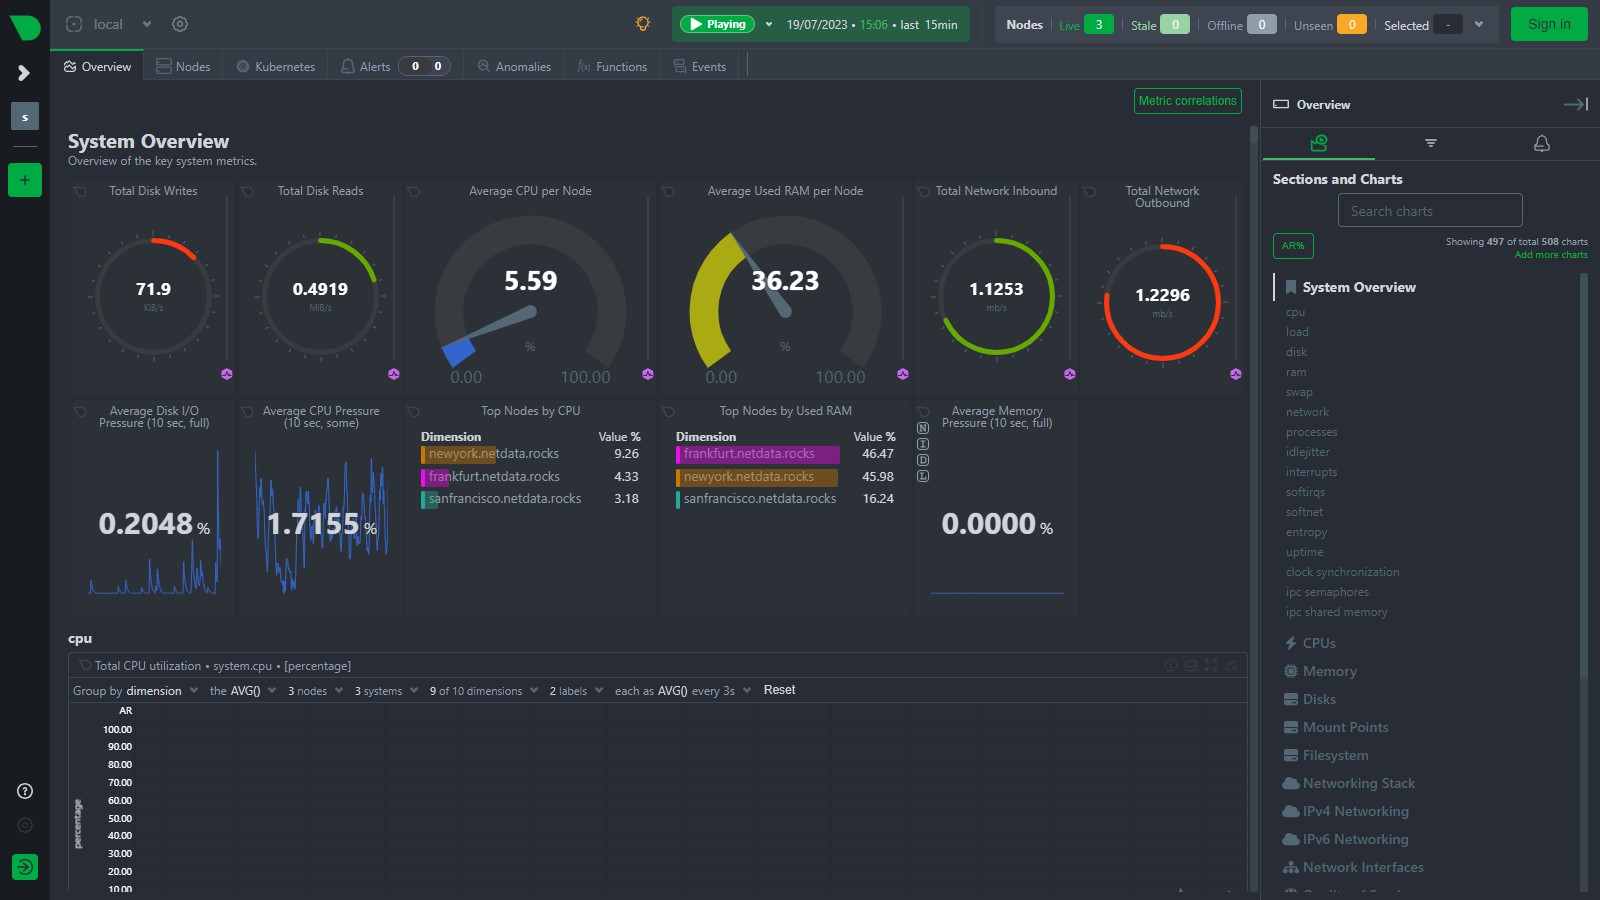Viewport: 1600px width, 900px height.
Task: Open the info icon on Total CPU utilization chart
Action: (x=1171, y=665)
